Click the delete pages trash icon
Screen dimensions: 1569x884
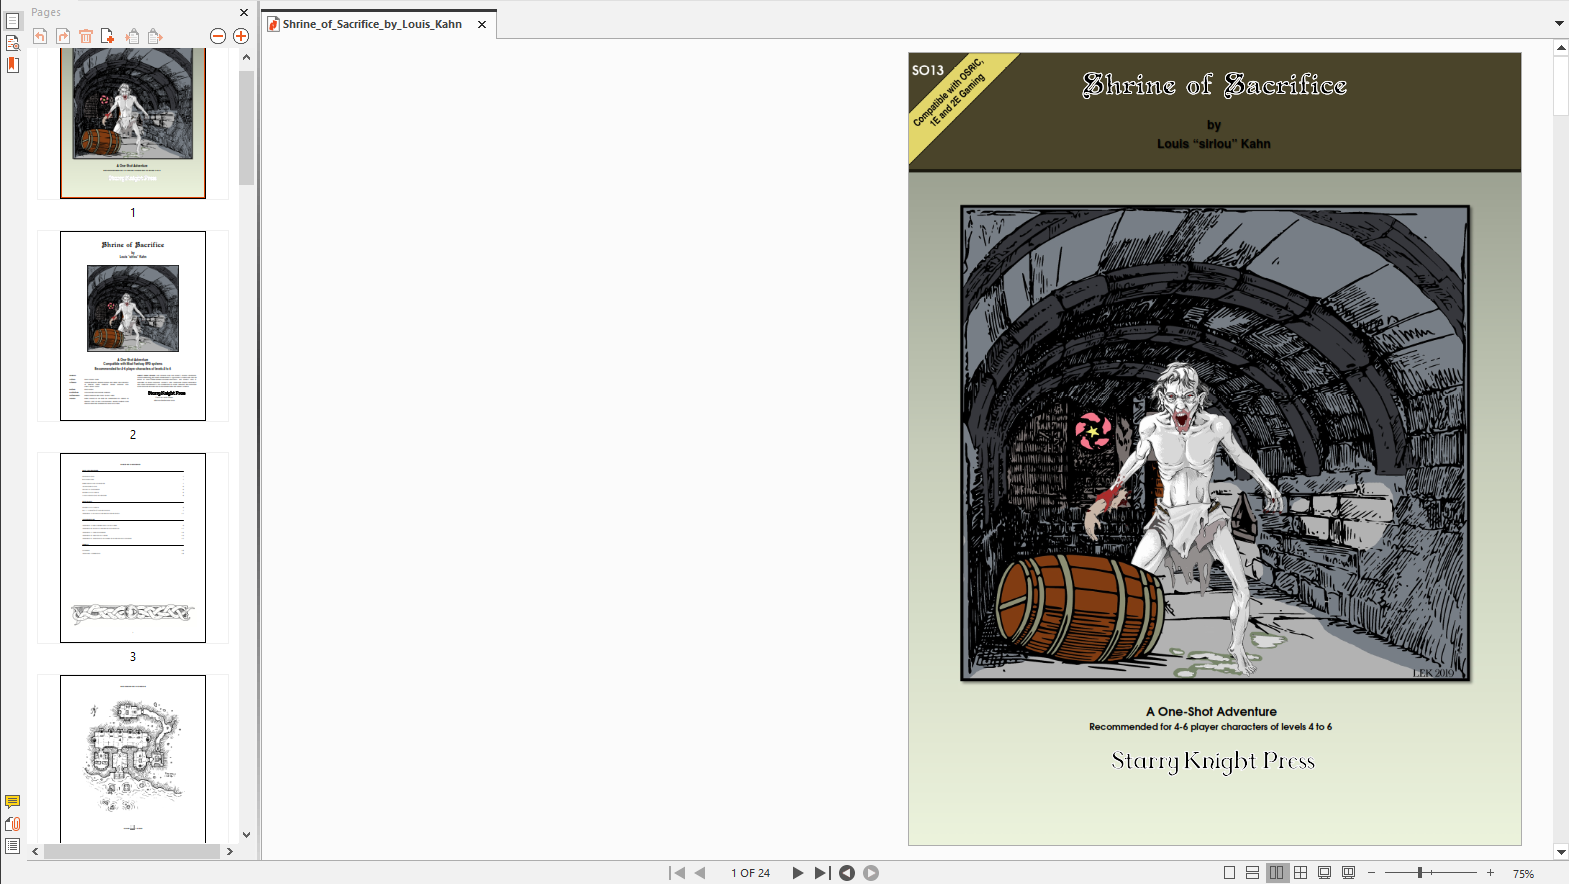(86, 36)
